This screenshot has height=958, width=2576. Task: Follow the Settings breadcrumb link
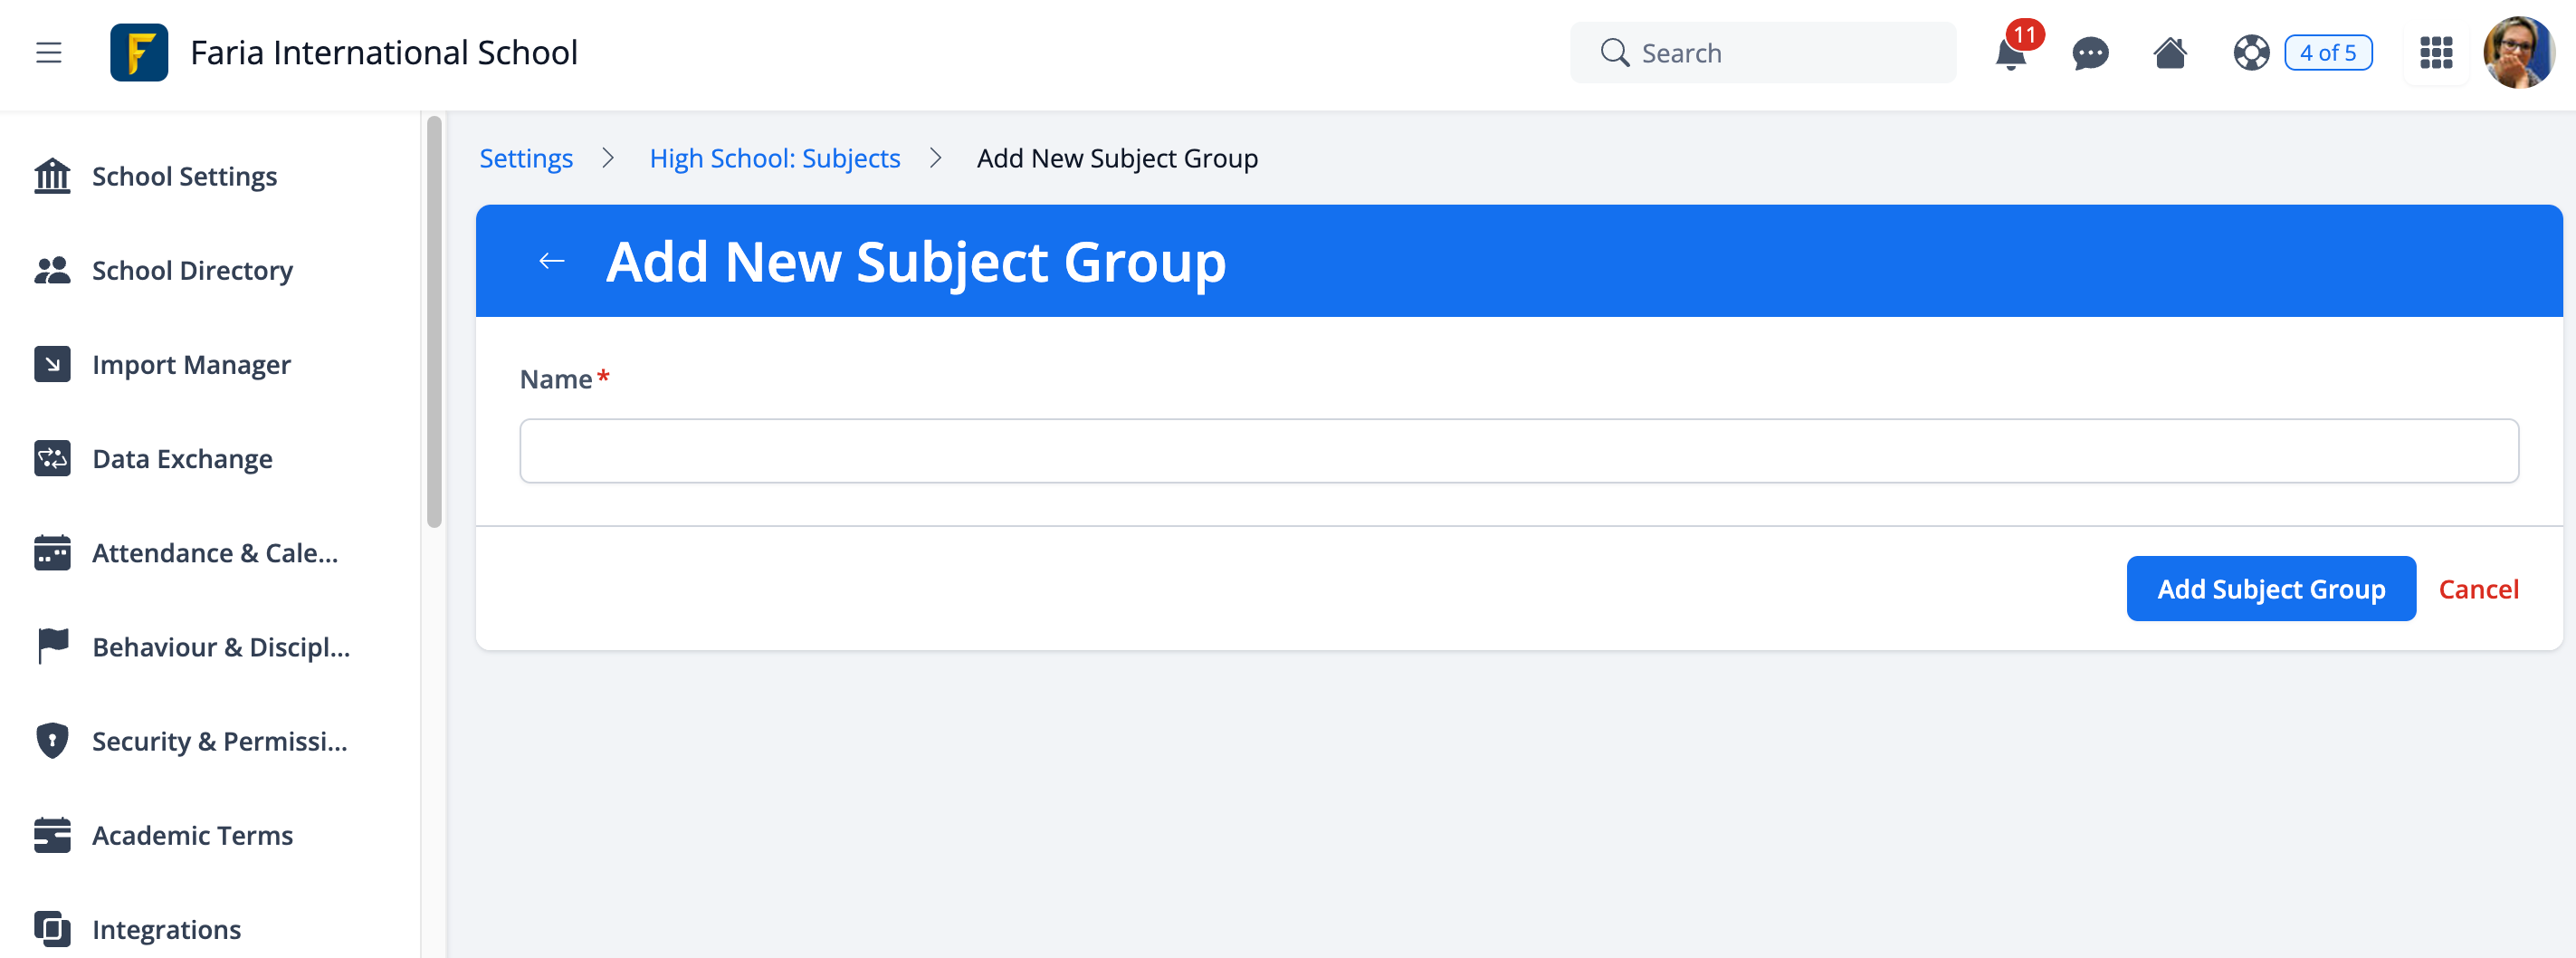click(x=526, y=158)
